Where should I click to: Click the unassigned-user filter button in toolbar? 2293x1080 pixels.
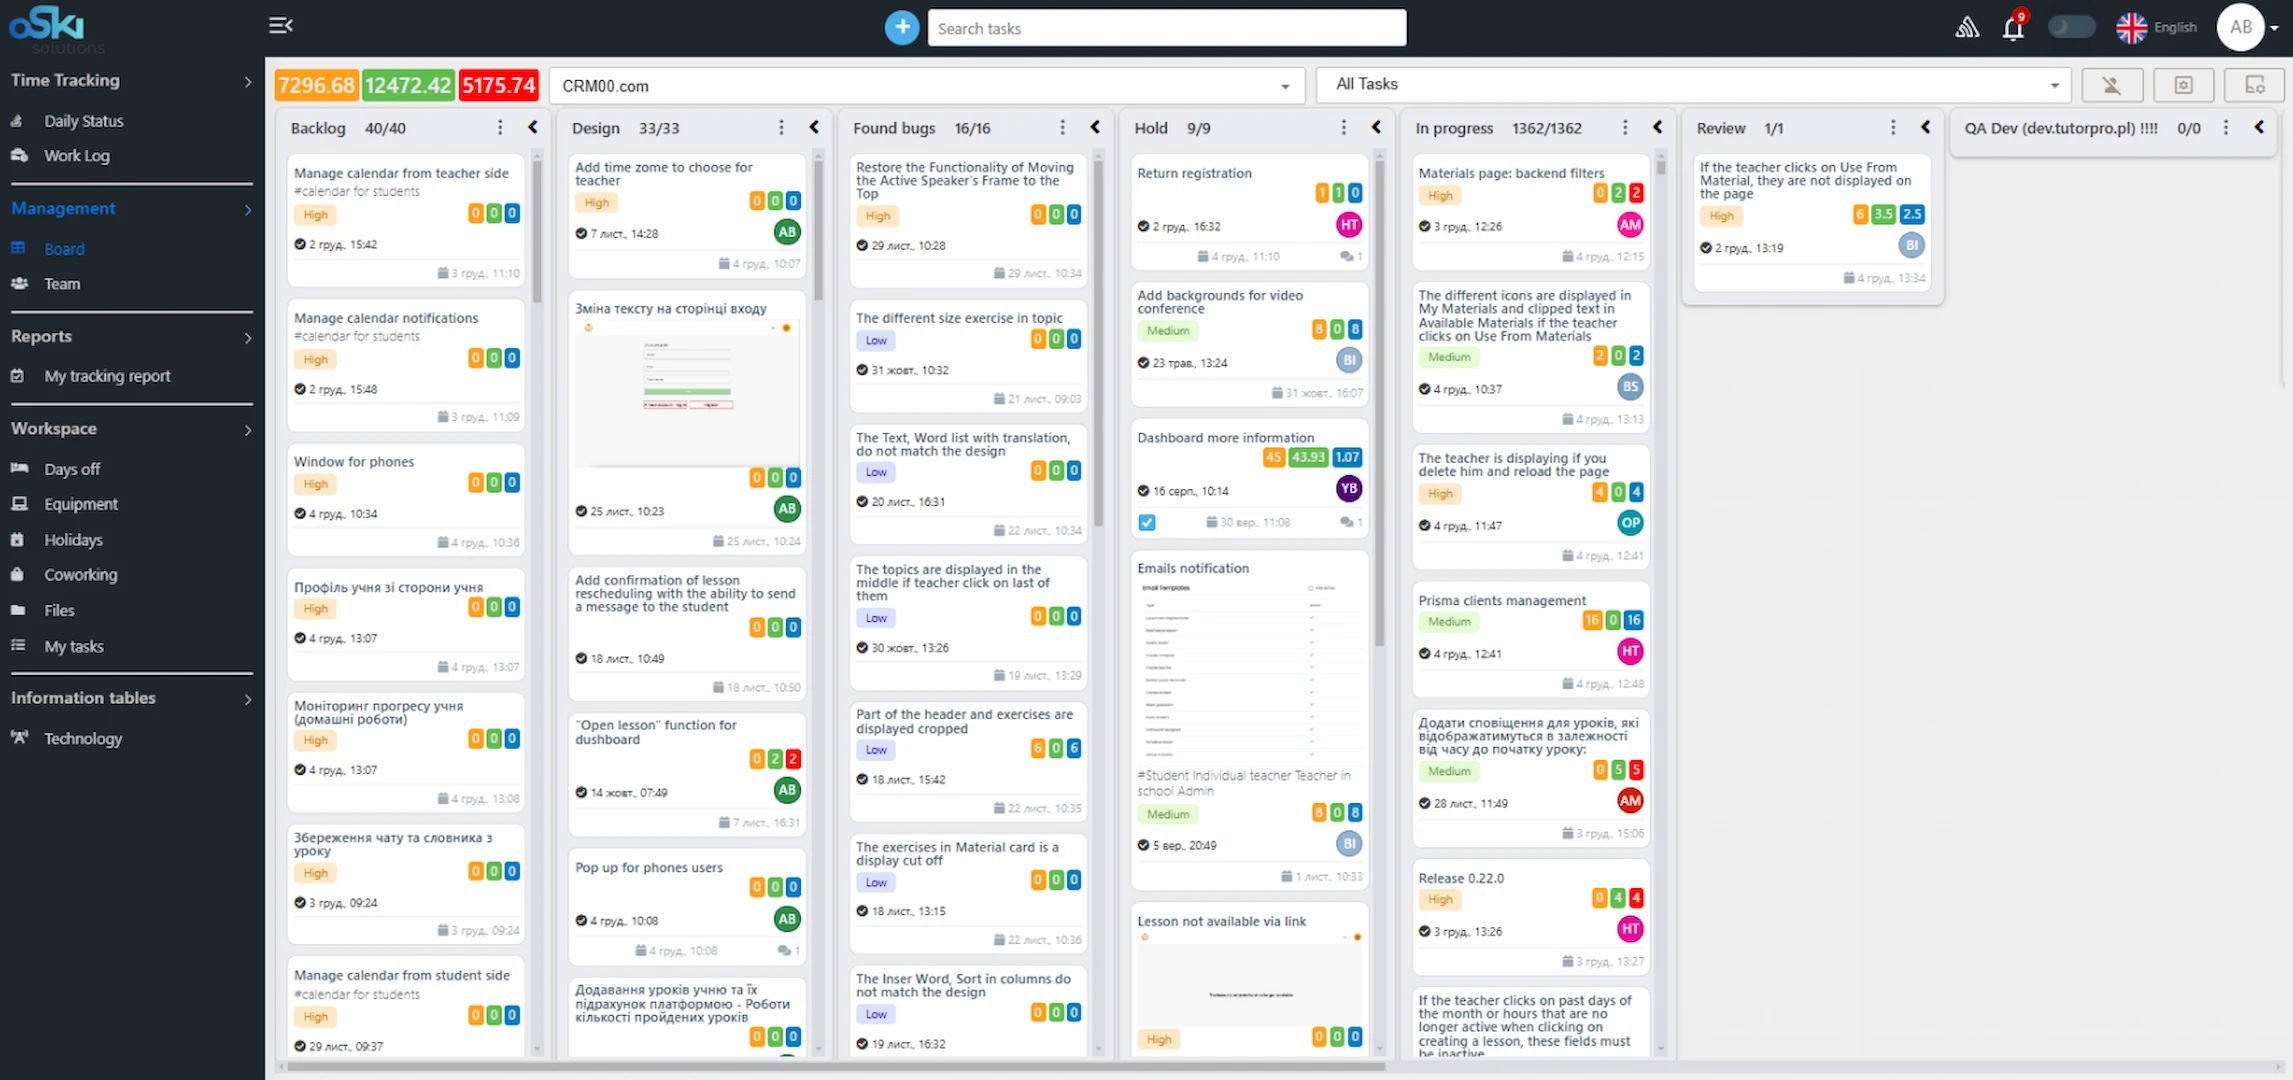pyautogui.click(x=2112, y=85)
